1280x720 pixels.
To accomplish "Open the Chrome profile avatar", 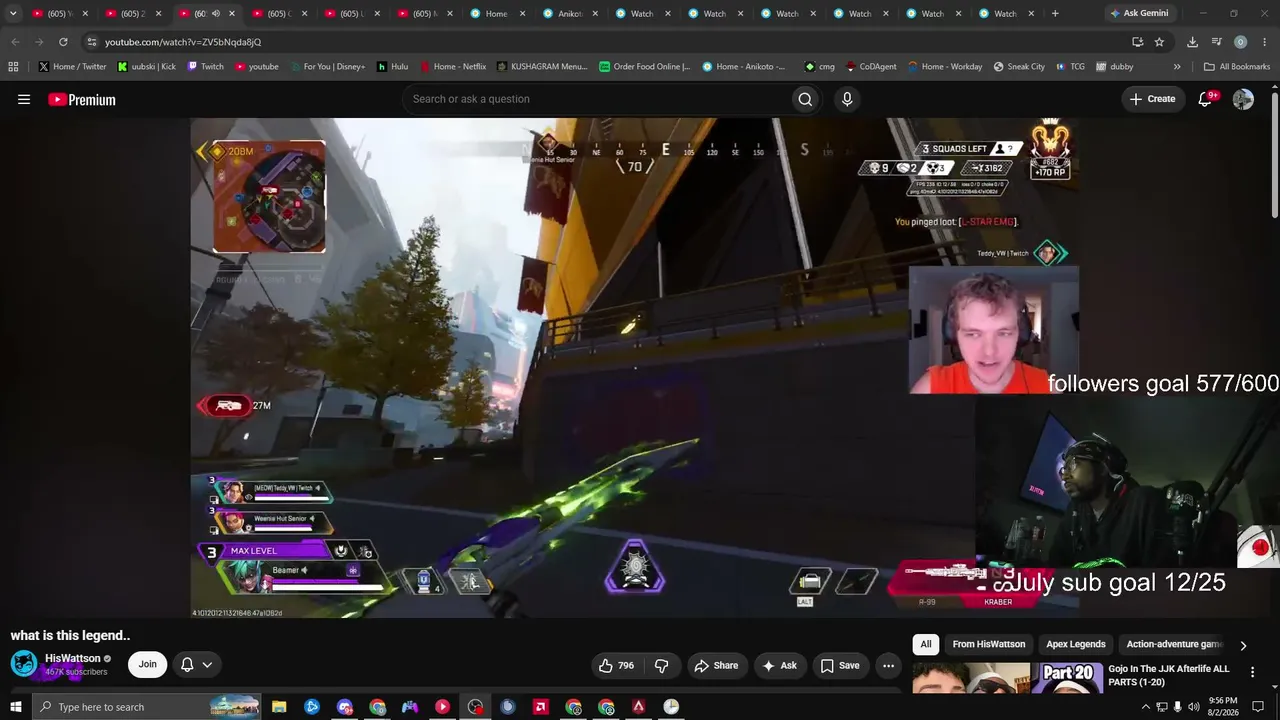I will click(1240, 42).
